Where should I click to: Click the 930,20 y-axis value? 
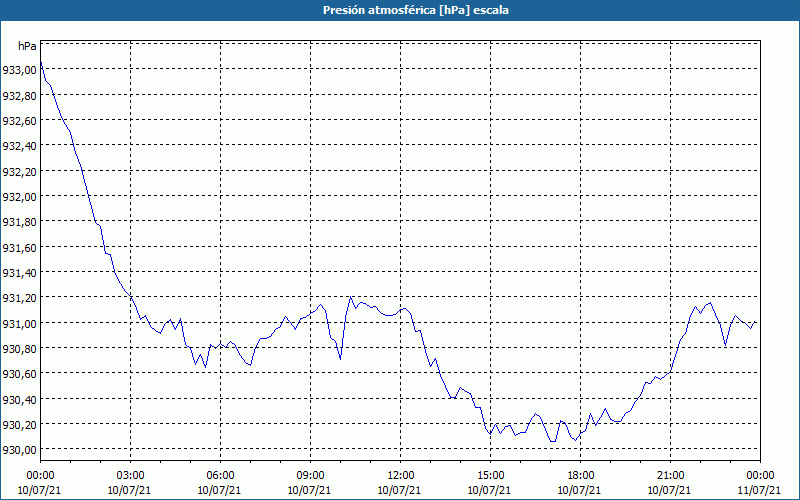19,425
